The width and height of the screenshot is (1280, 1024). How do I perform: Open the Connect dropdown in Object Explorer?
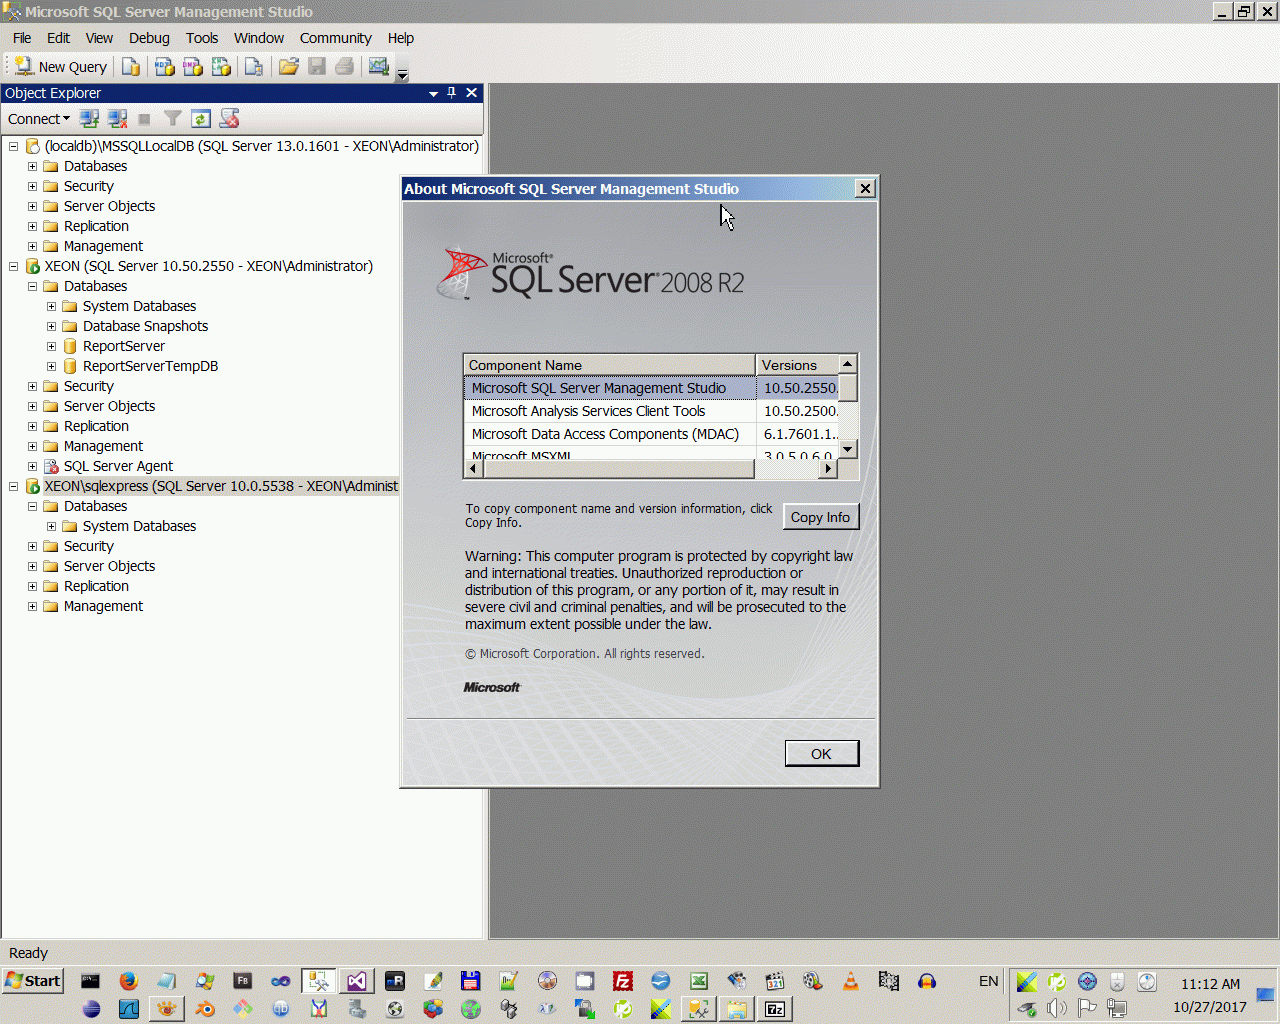point(39,119)
